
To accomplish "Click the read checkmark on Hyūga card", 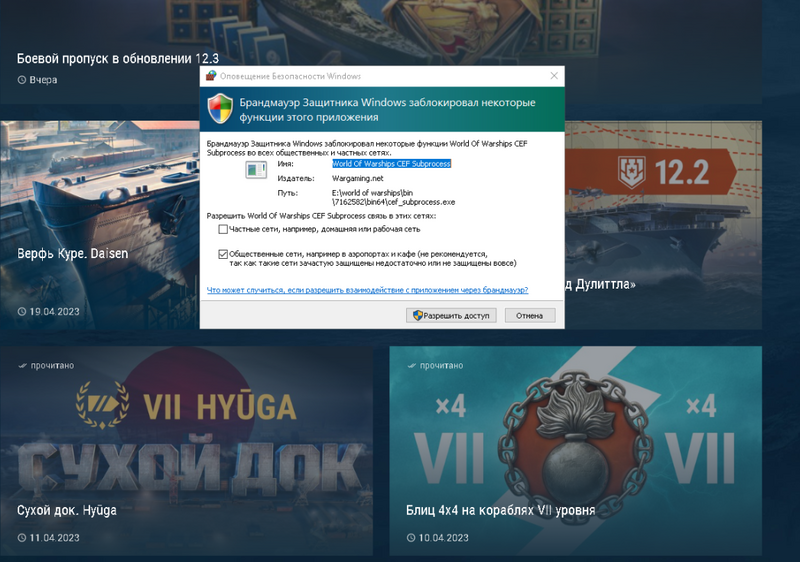I will (x=22, y=366).
